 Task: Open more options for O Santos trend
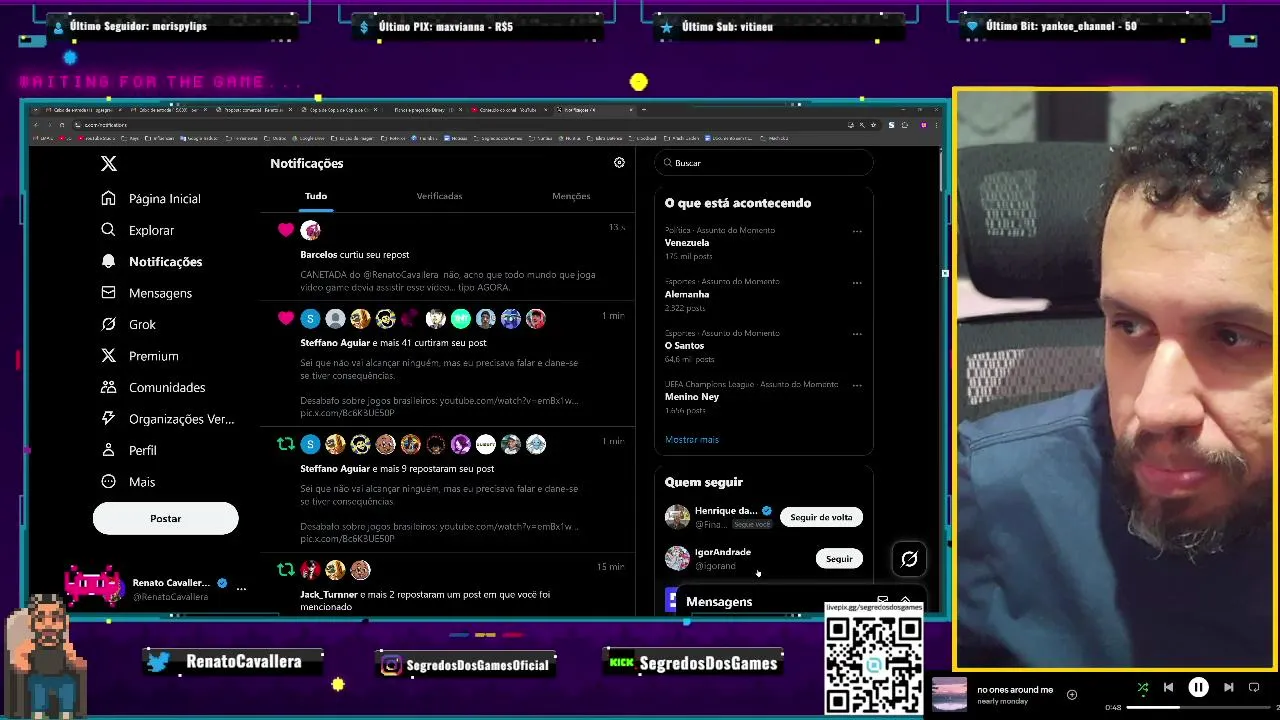857,334
